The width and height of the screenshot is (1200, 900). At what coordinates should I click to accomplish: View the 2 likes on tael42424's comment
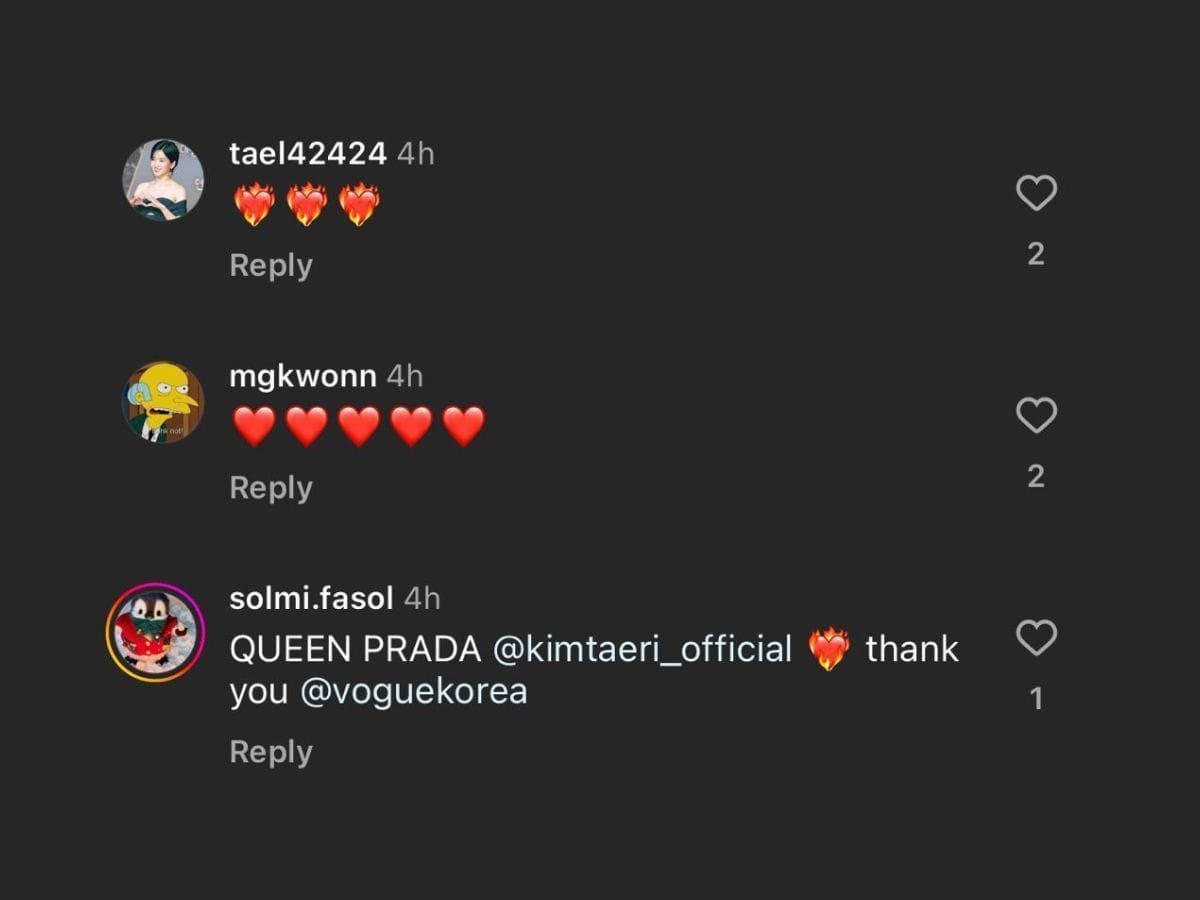coord(1036,254)
